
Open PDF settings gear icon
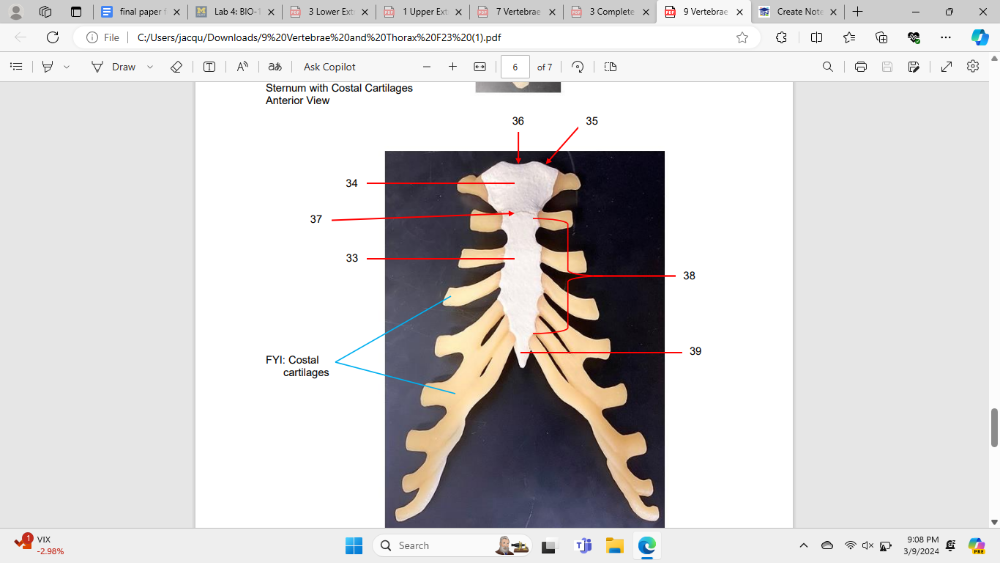click(x=972, y=67)
